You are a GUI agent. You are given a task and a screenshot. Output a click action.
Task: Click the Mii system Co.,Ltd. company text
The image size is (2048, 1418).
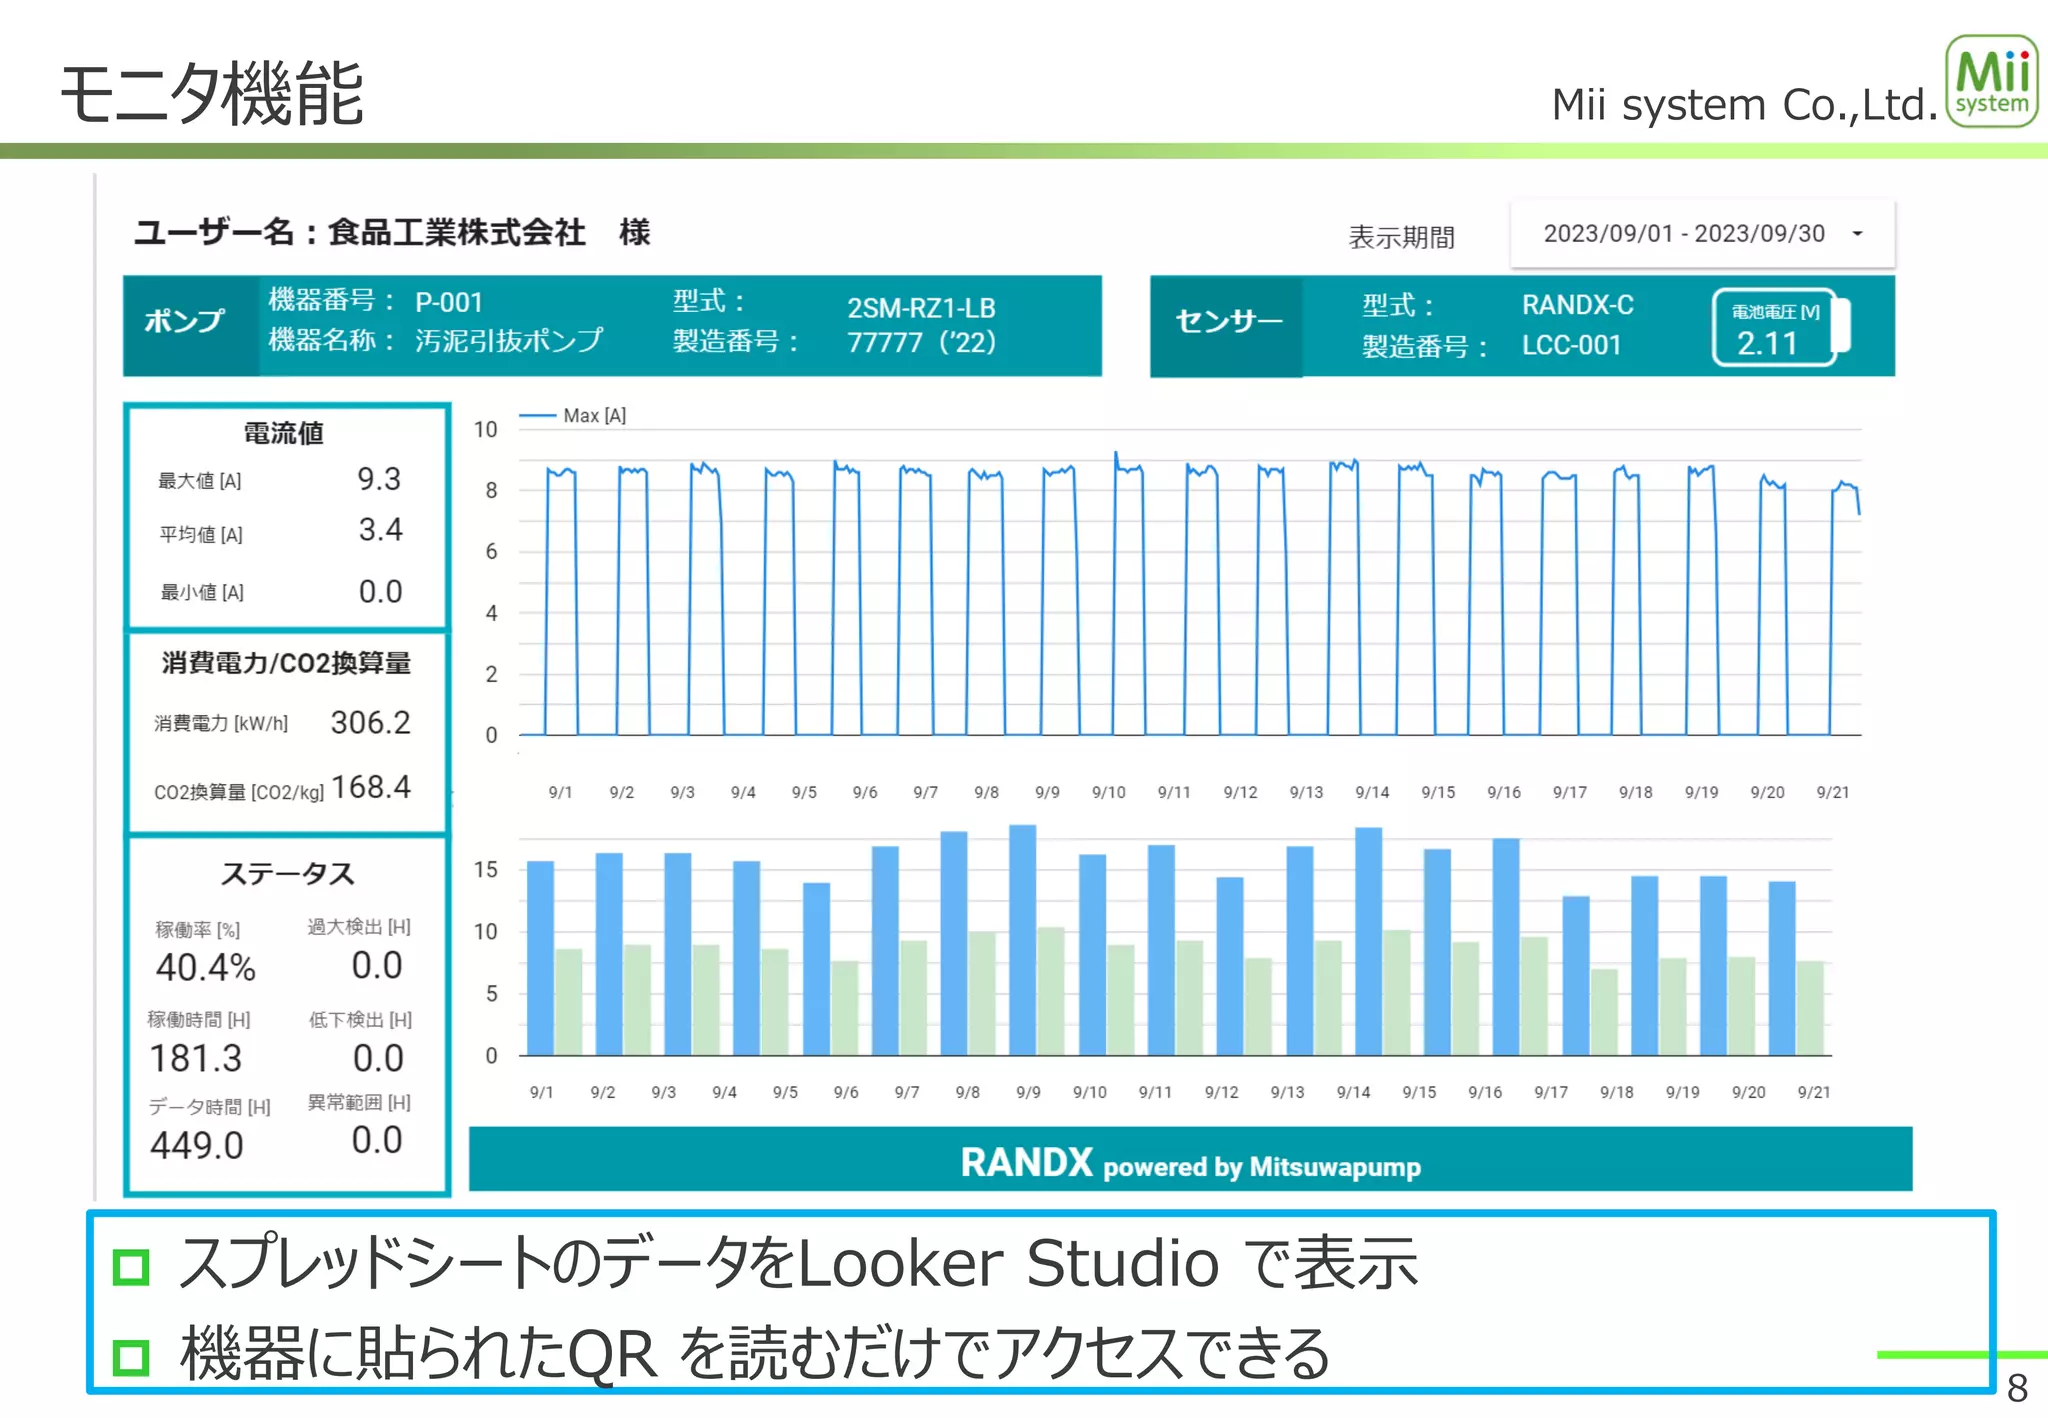pos(1744,104)
